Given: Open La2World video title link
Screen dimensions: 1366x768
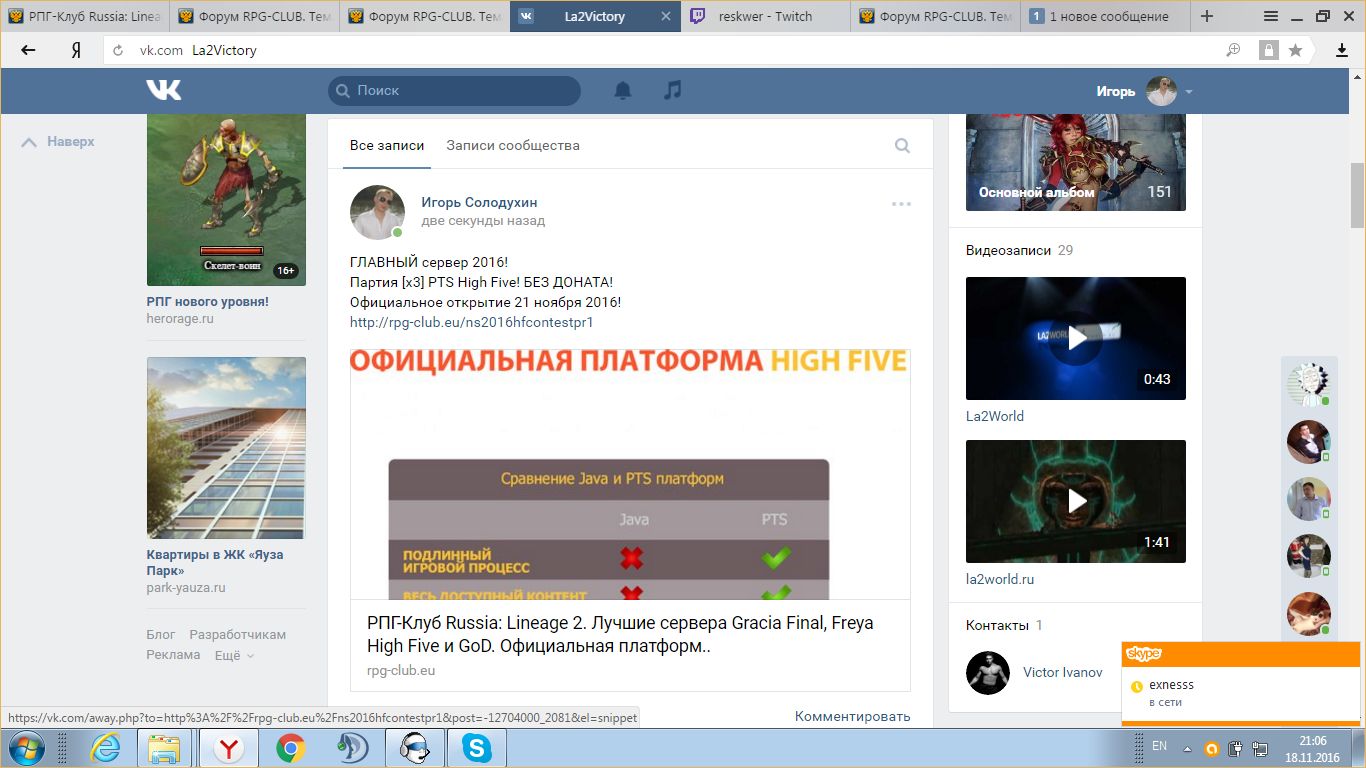Looking at the screenshot, I should click(995, 416).
